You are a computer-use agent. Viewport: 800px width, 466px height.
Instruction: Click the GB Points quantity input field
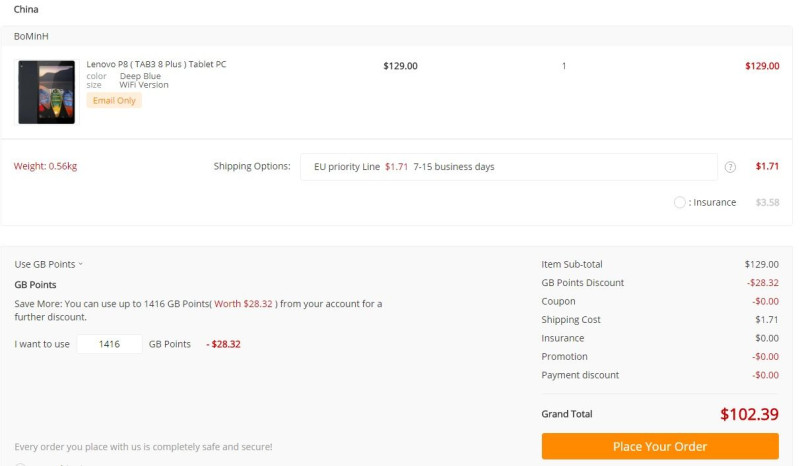click(x=110, y=344)
